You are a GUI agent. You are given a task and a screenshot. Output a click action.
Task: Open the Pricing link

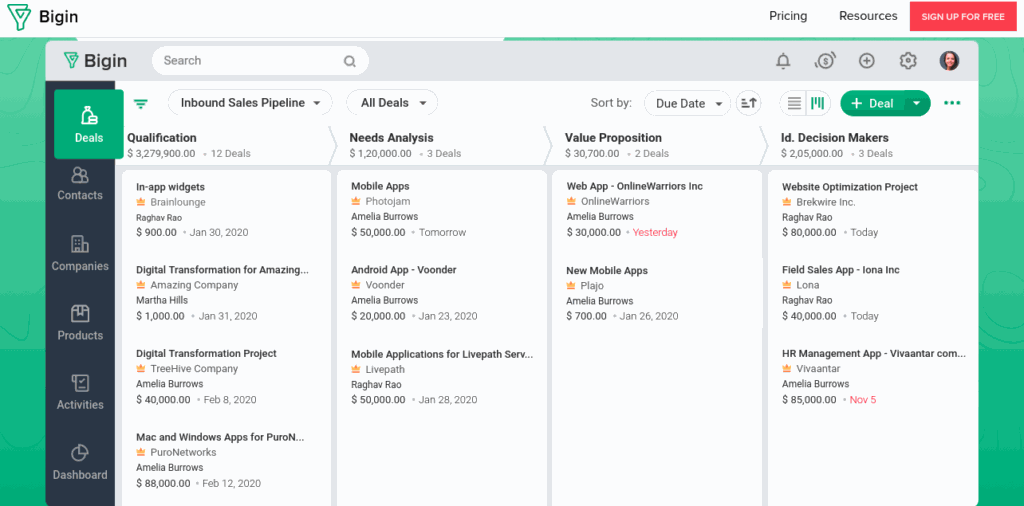pos(788,16)
